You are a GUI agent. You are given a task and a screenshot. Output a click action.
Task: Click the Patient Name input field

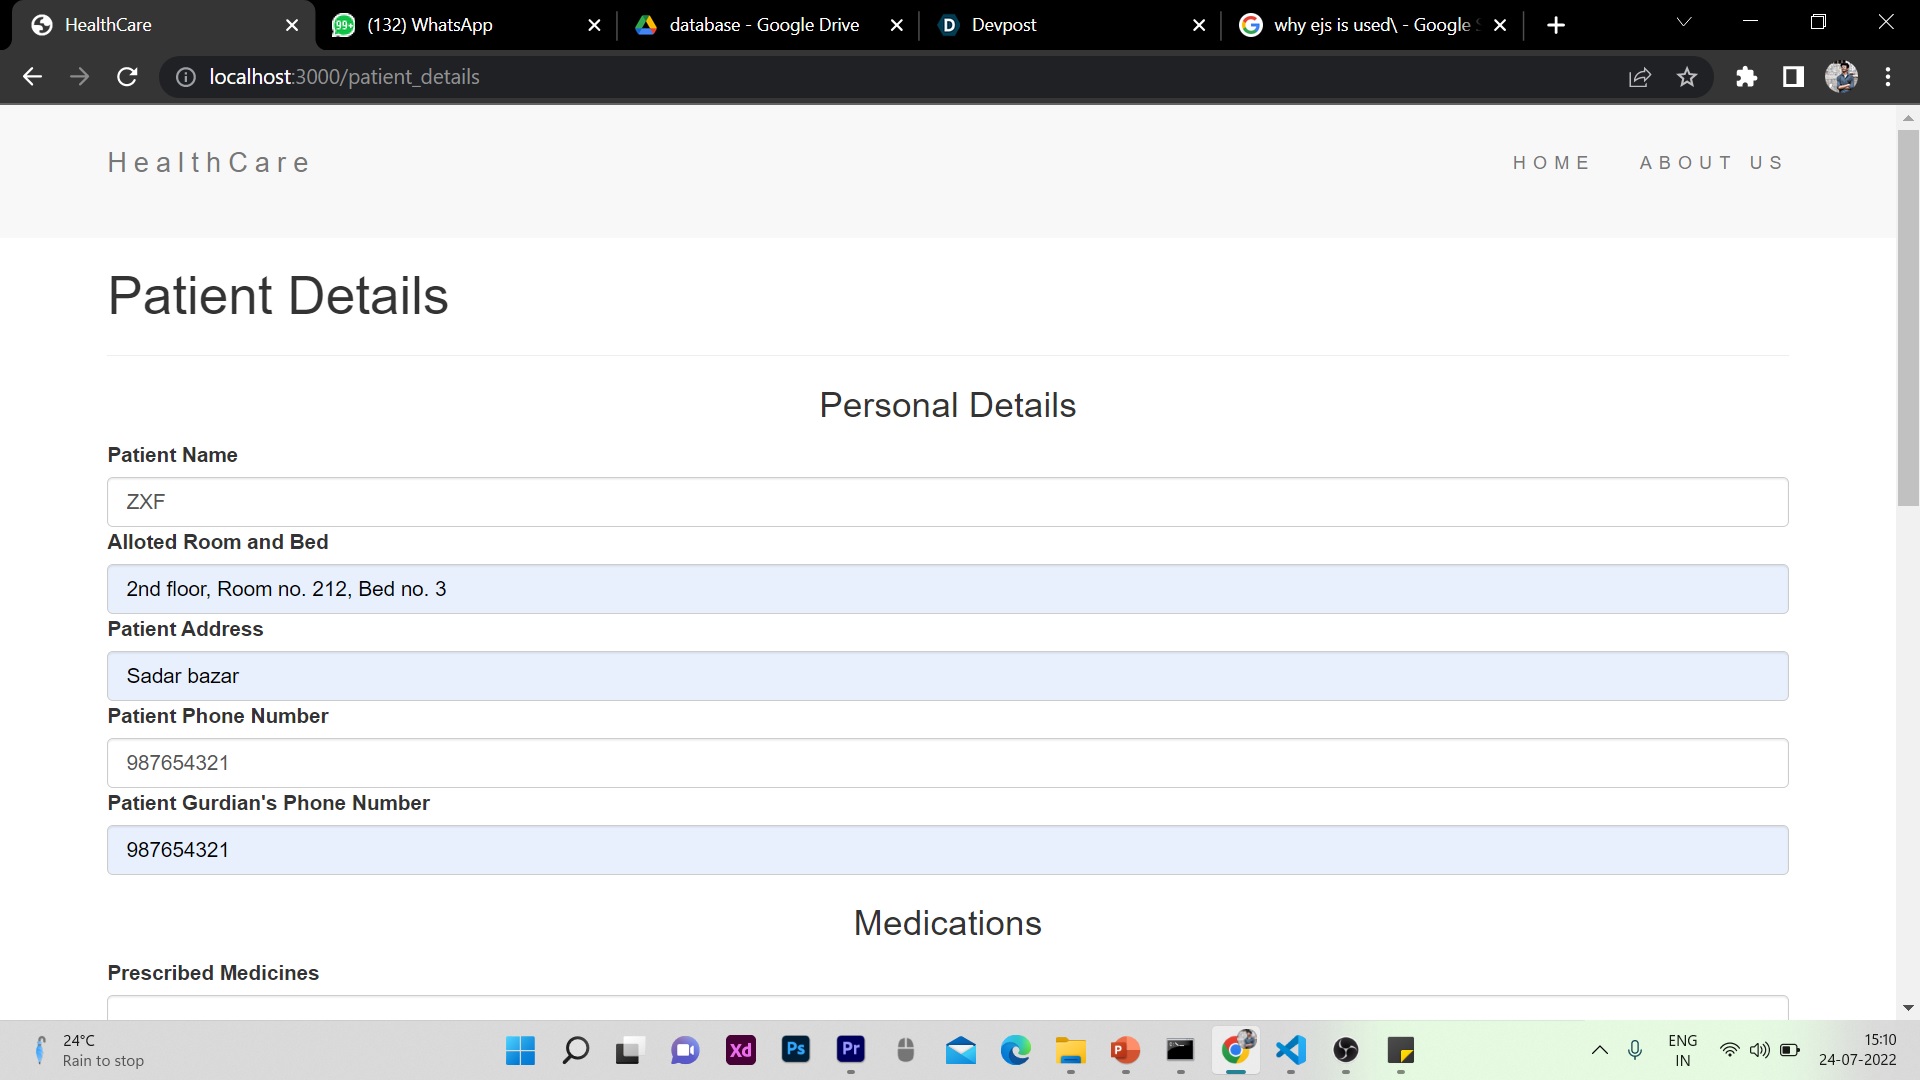[x=947, y=502]
